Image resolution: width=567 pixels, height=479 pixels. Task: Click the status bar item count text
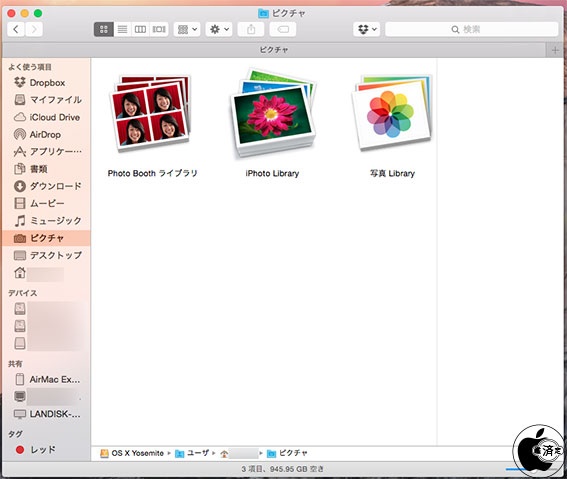click(x=282, y=469)
